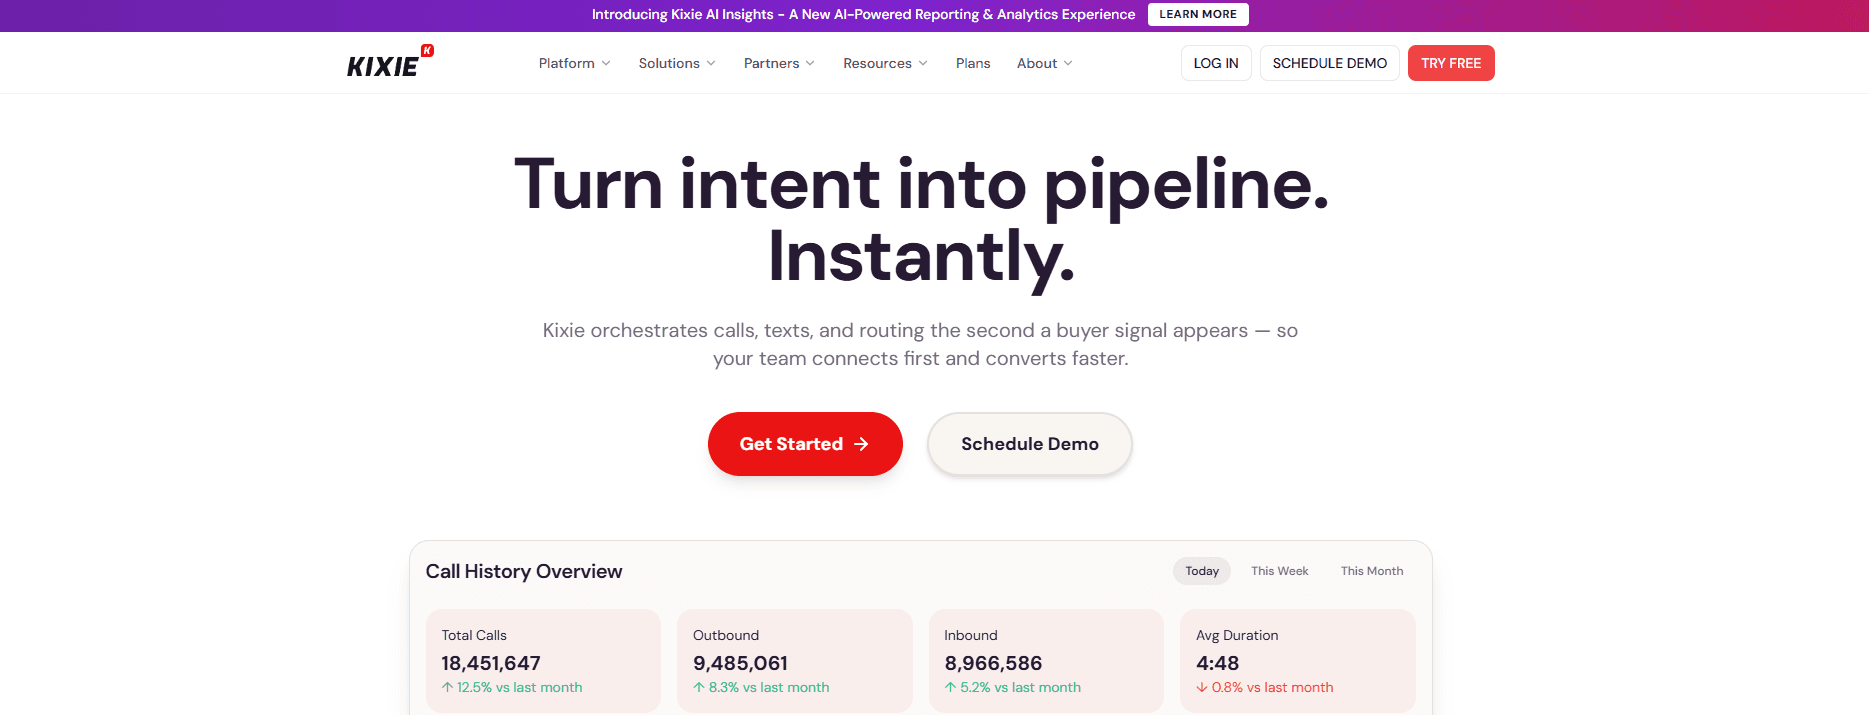
Task: Expand the Partners menu chevron
Action: pyautogui.click(x=810, y=63)
